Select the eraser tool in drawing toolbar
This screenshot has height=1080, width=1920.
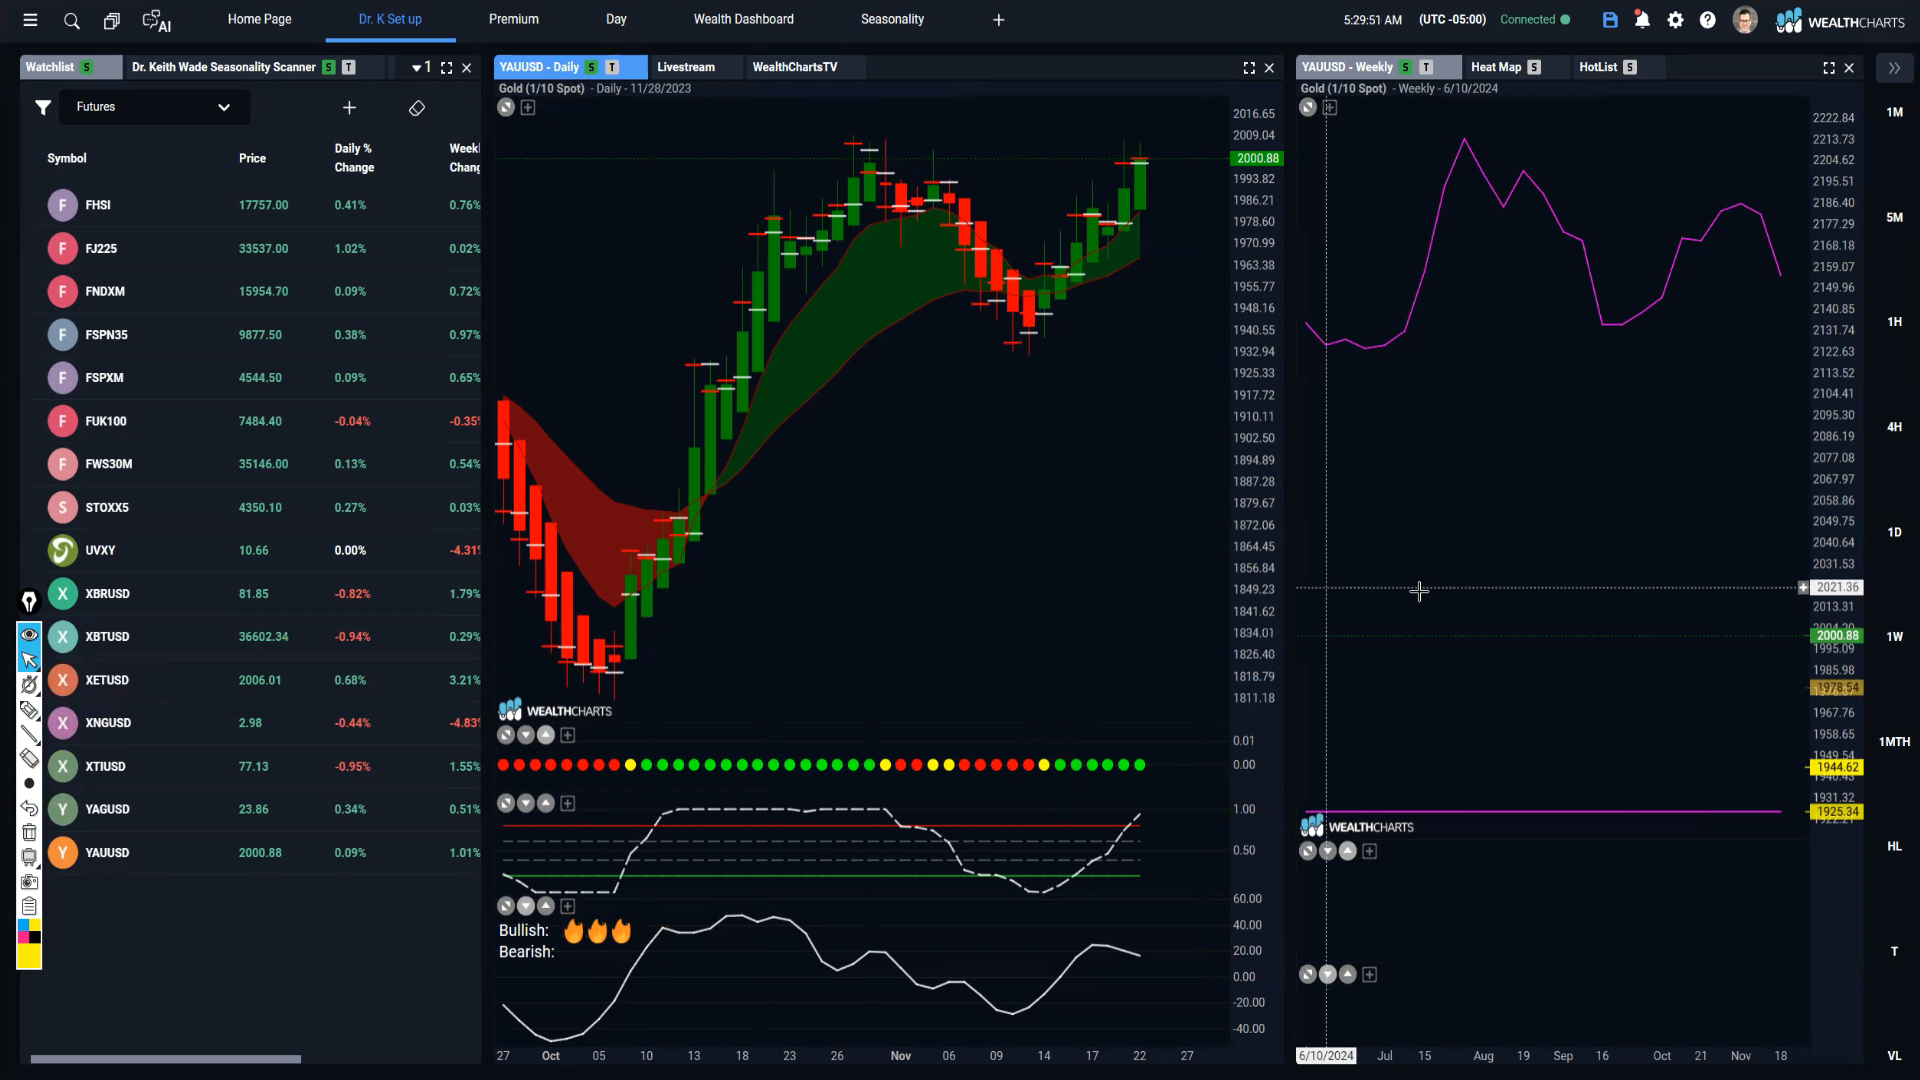tap(29, 759)
